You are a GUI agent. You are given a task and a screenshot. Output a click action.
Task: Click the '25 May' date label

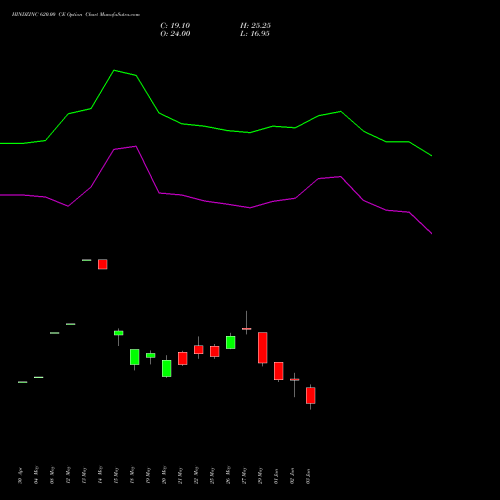coord(212,475)
